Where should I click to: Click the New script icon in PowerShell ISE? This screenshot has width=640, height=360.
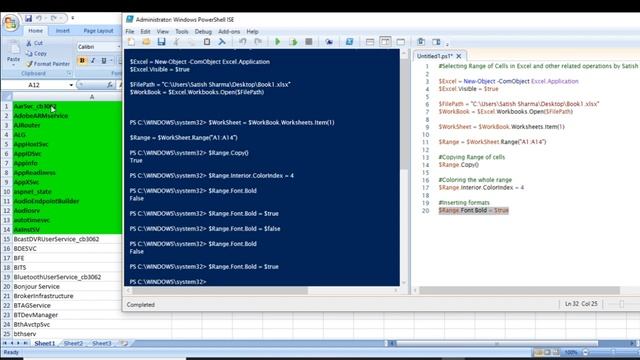tap(131, 42)
